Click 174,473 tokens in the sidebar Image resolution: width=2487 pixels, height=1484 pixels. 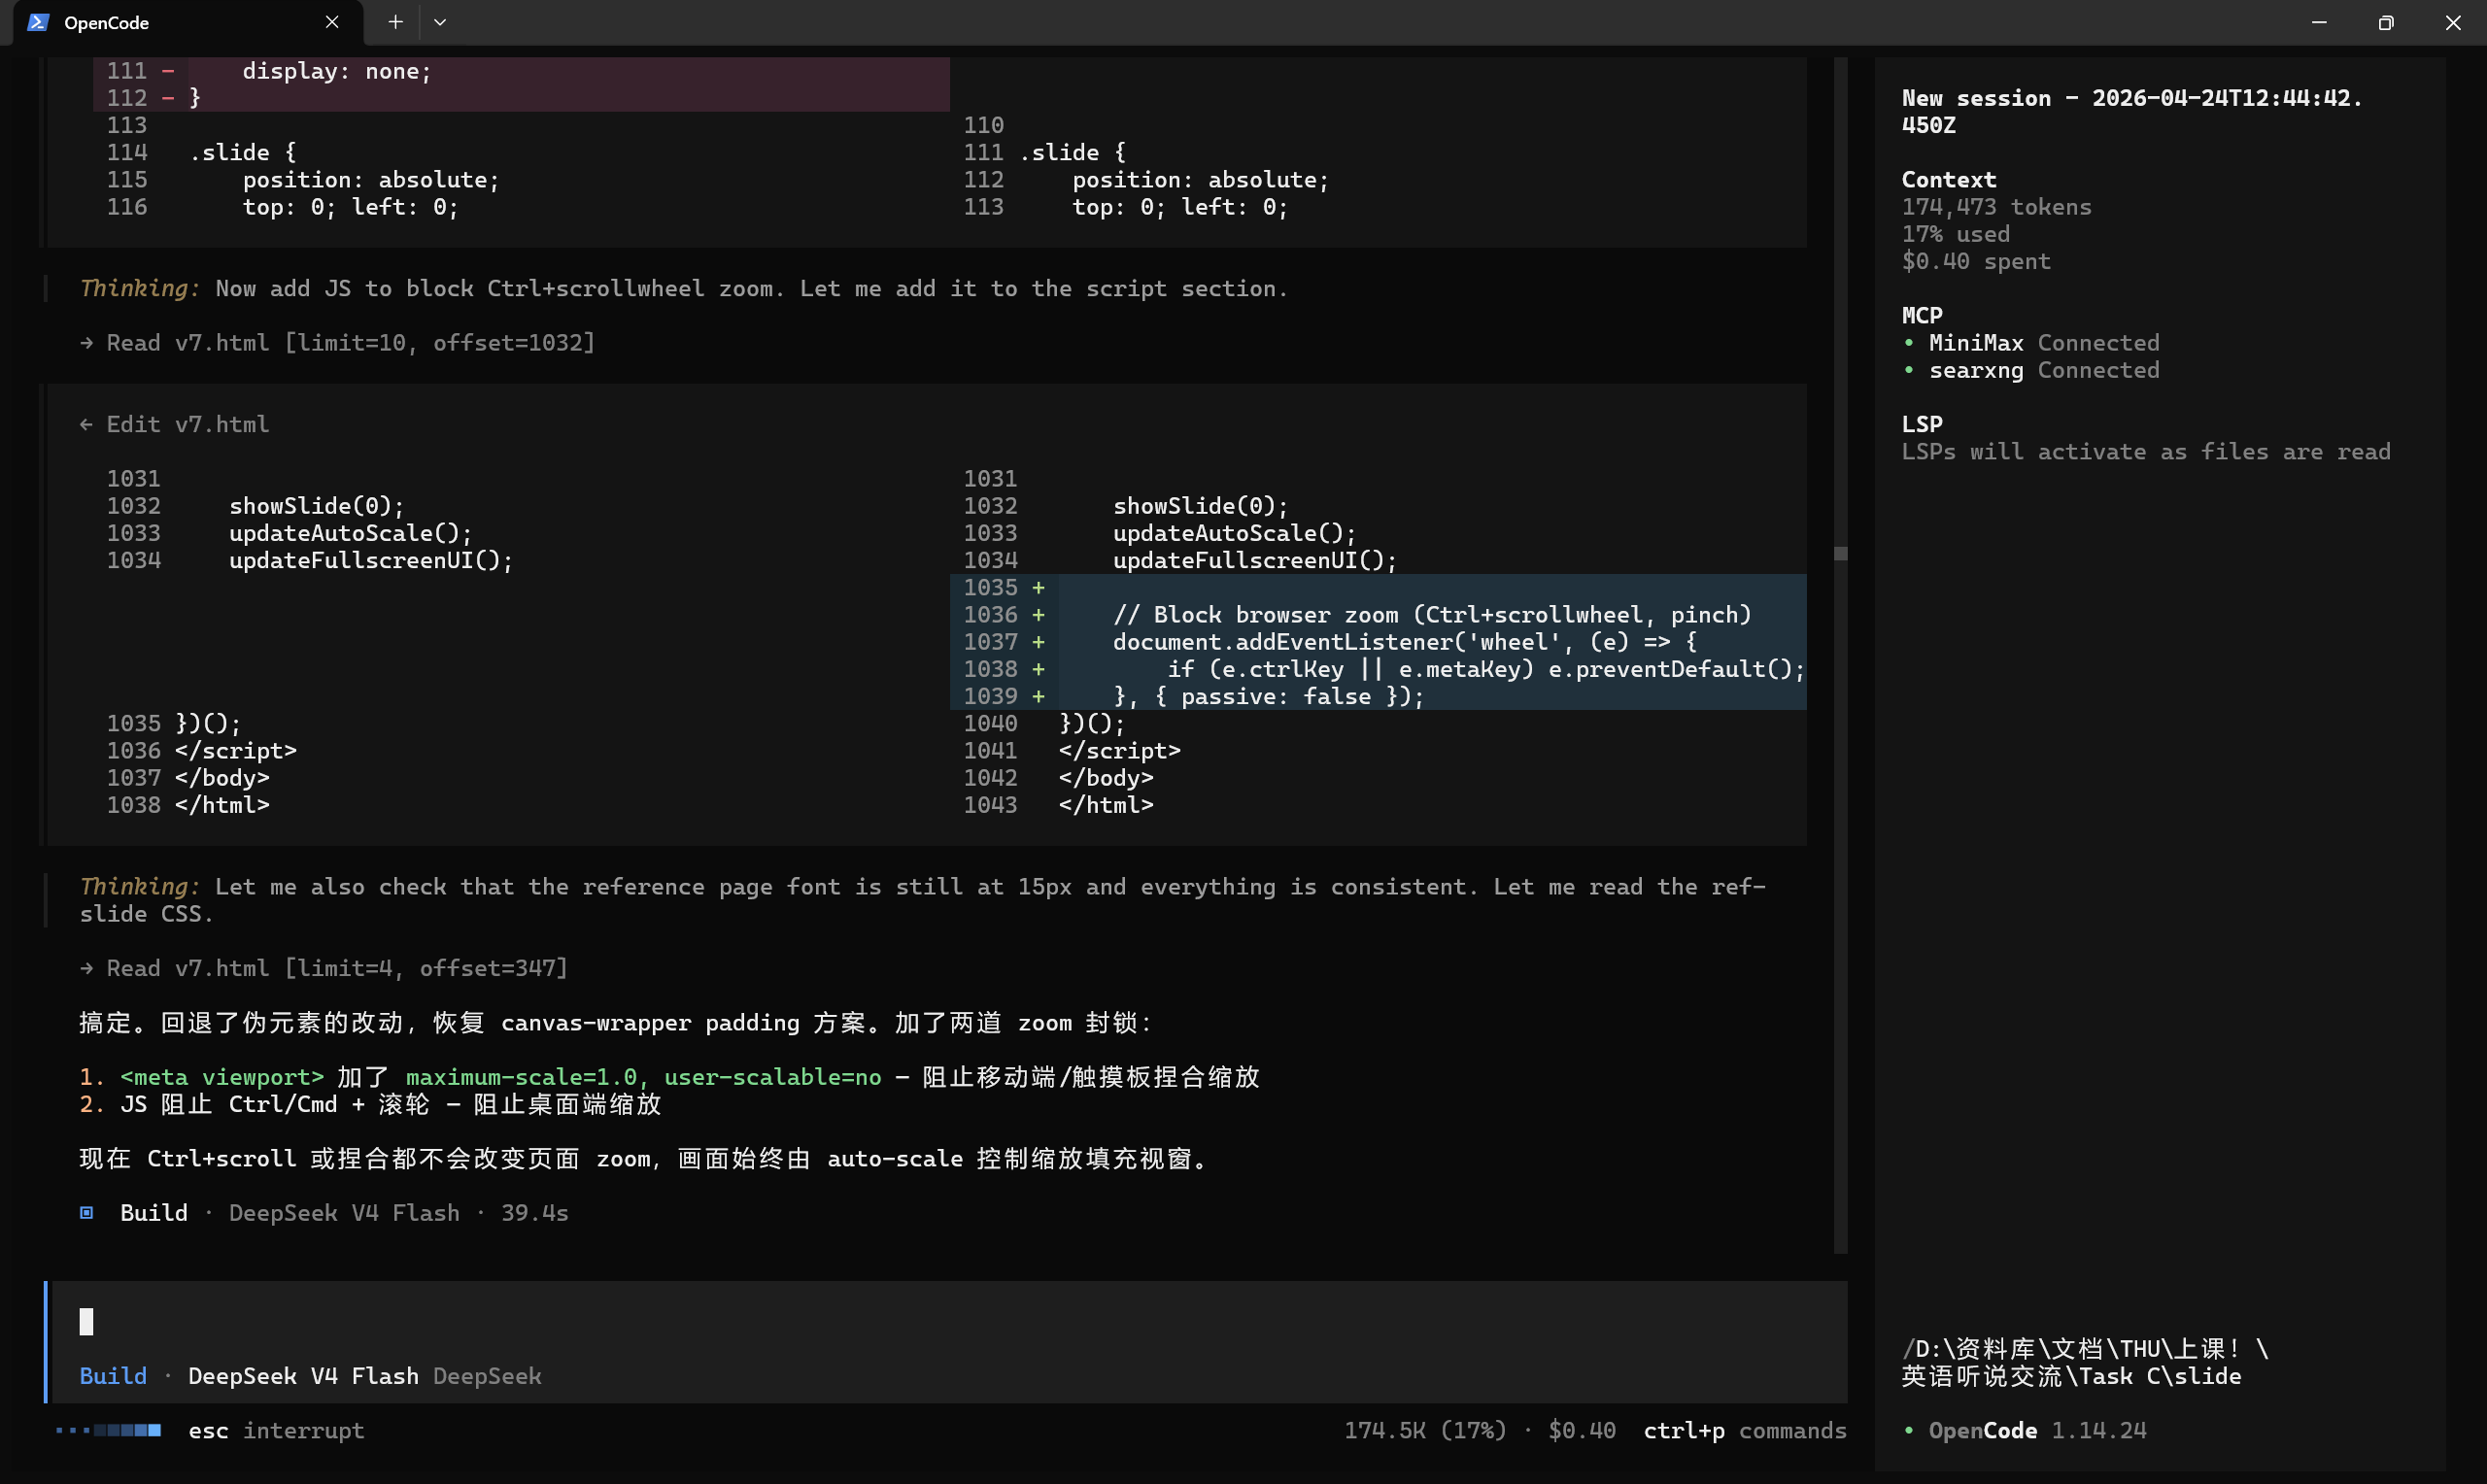point(1996,207)
